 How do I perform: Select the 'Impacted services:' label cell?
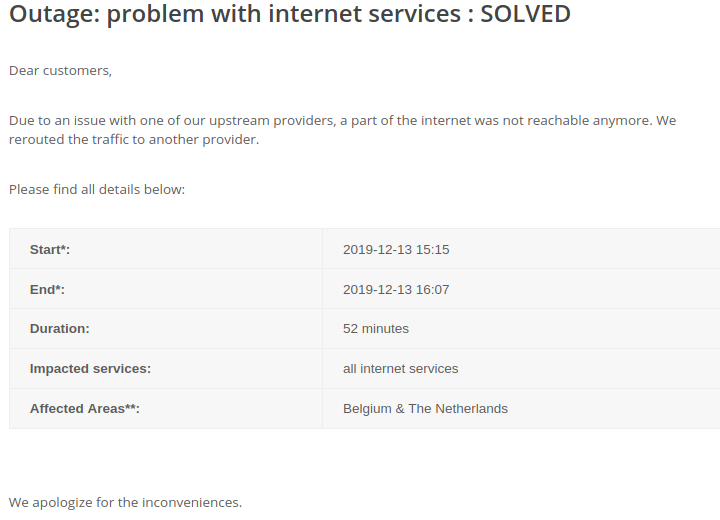point(90,368)
